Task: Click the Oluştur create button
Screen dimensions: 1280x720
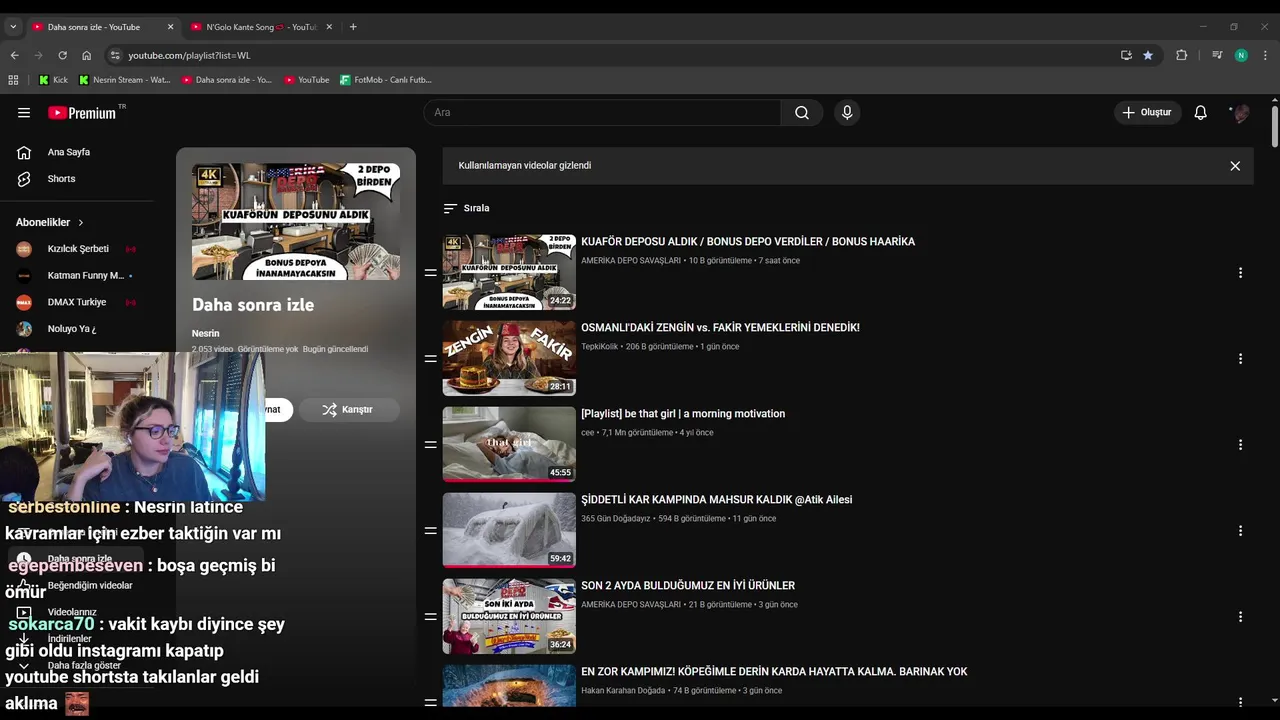Action: pyautogui.click(x=1148, y=113)
